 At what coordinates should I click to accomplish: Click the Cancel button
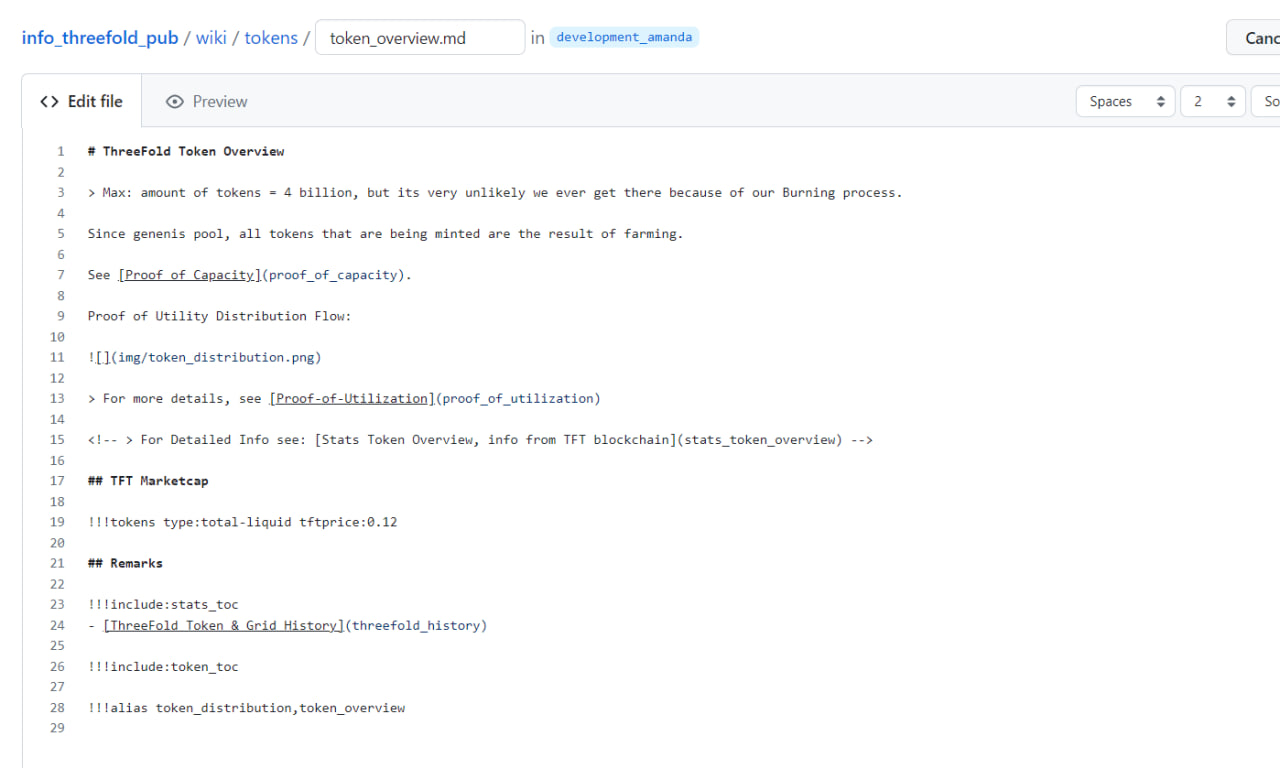[x=1262, y=37]
